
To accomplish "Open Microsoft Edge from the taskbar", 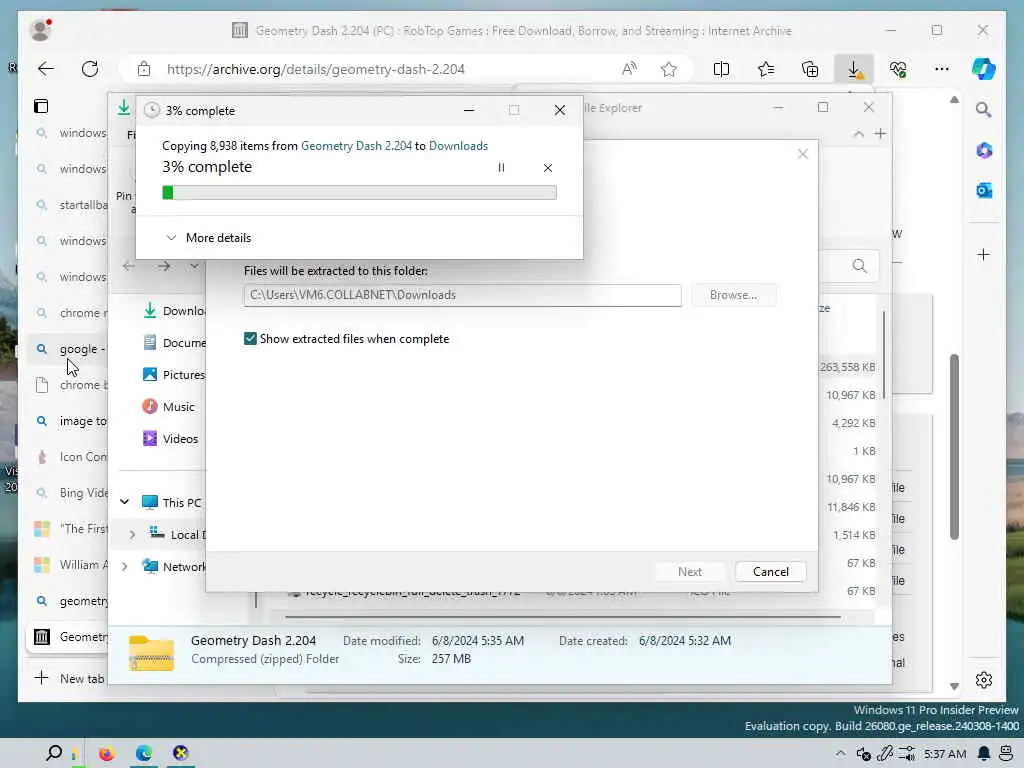I will 144,754.
